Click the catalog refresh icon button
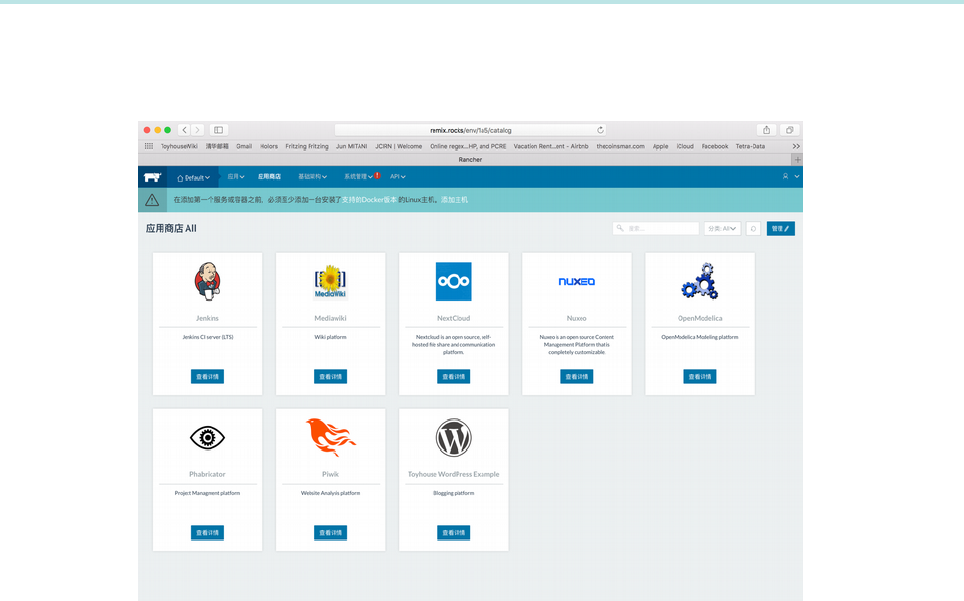Viewport: 964px width, 601px height. [753, 229]
